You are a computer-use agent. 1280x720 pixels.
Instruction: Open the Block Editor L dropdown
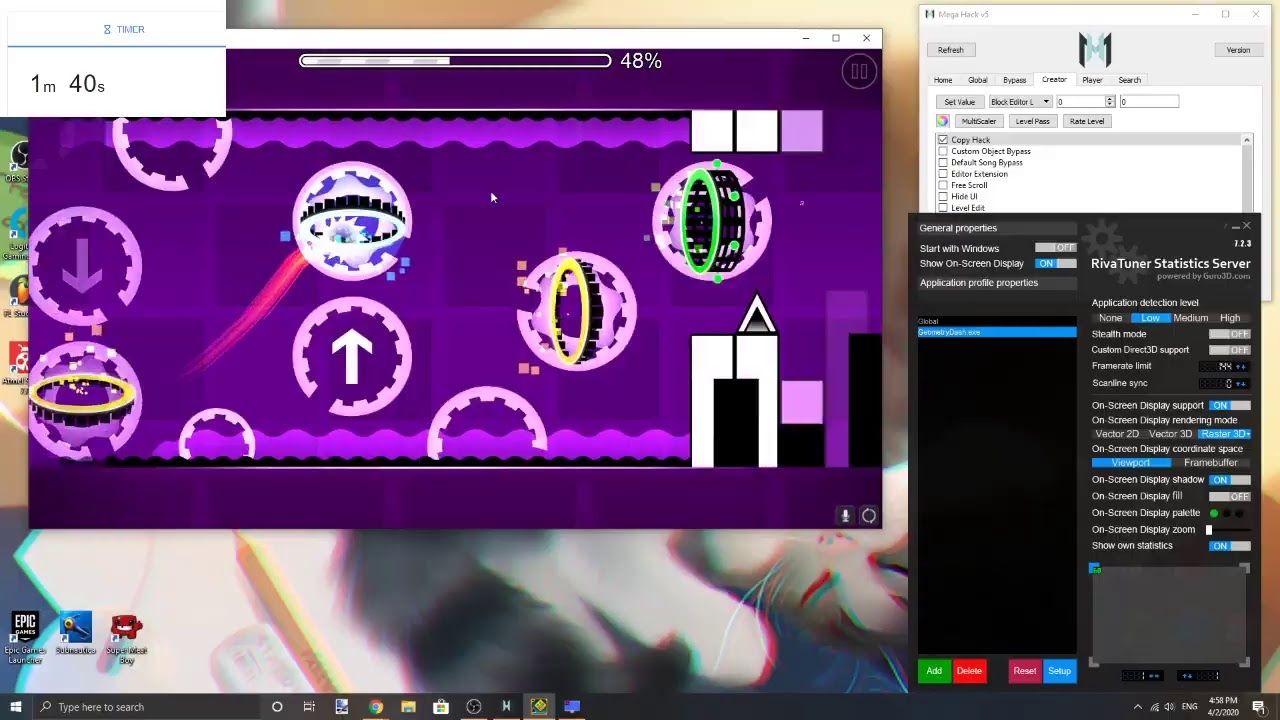click(1019, 102)
